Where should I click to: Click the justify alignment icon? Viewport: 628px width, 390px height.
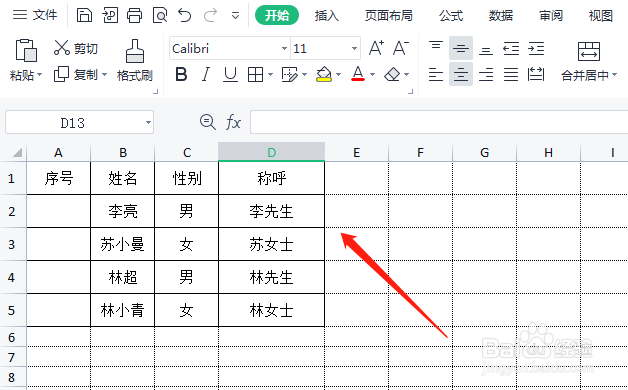pyautogui.click(x=511, y=74)
